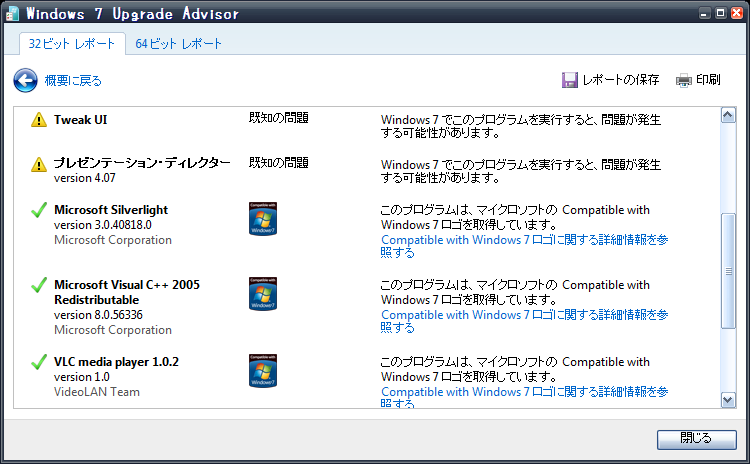Viewport: 750px width, 464px height.
Task: Click VideoLAN Team publisher text
Action: point(97,392)
